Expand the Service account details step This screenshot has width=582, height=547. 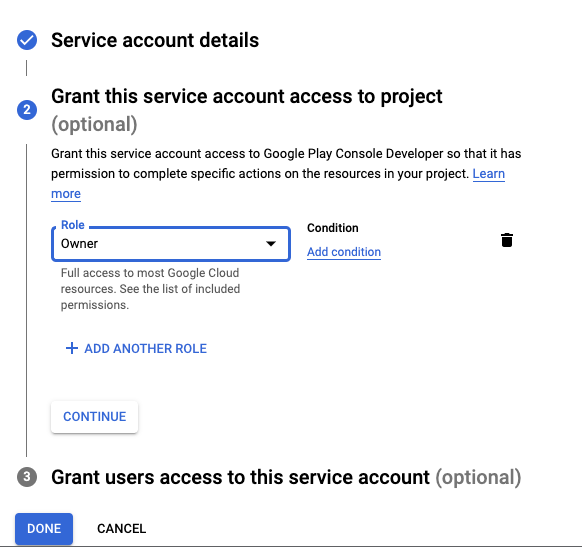click(x=155, y=40)
